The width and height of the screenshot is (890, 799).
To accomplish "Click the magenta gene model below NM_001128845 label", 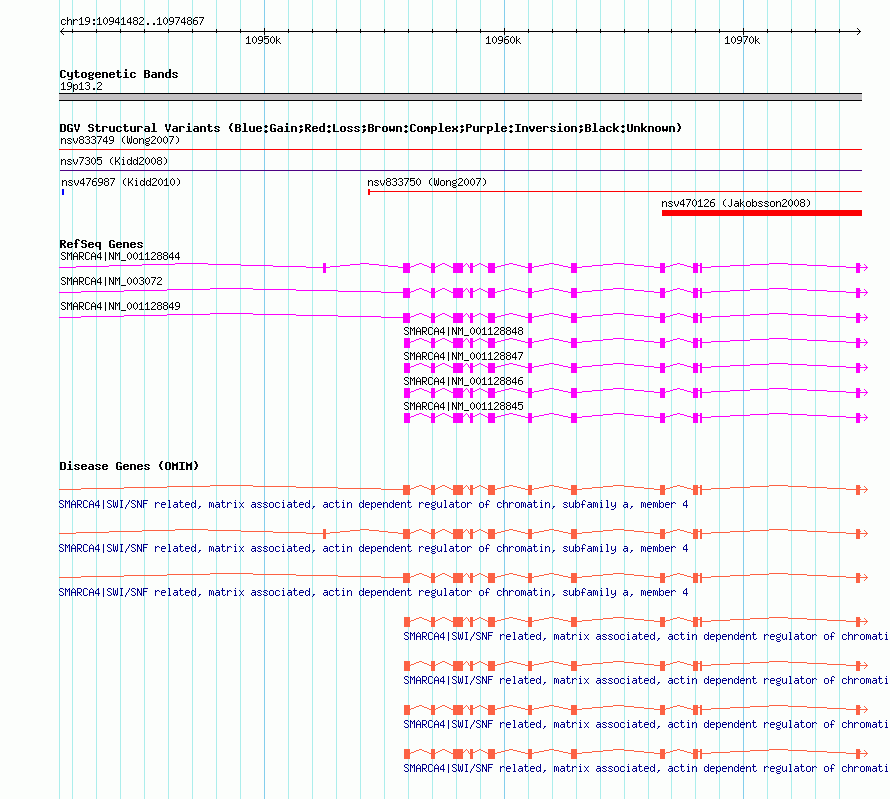I will coord(636,417).
